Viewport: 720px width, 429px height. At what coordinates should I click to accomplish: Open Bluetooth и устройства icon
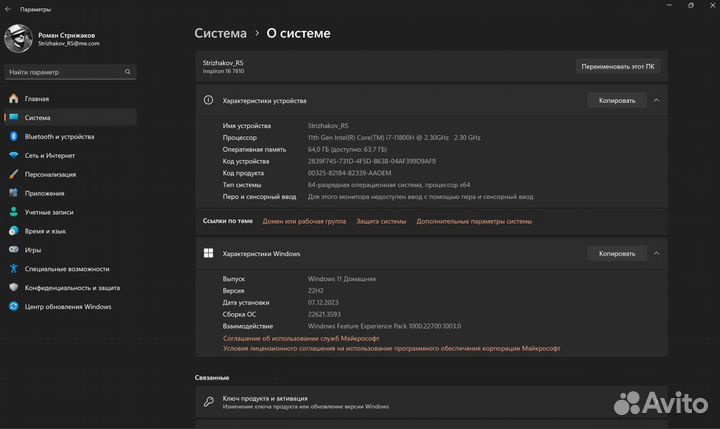tap(14, 136)
